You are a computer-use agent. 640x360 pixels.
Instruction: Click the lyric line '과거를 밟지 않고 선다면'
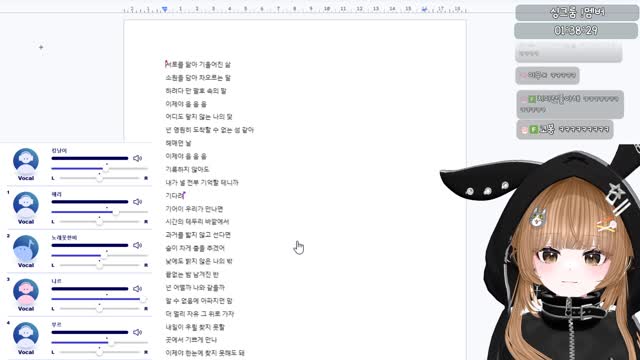coord(198,235)
